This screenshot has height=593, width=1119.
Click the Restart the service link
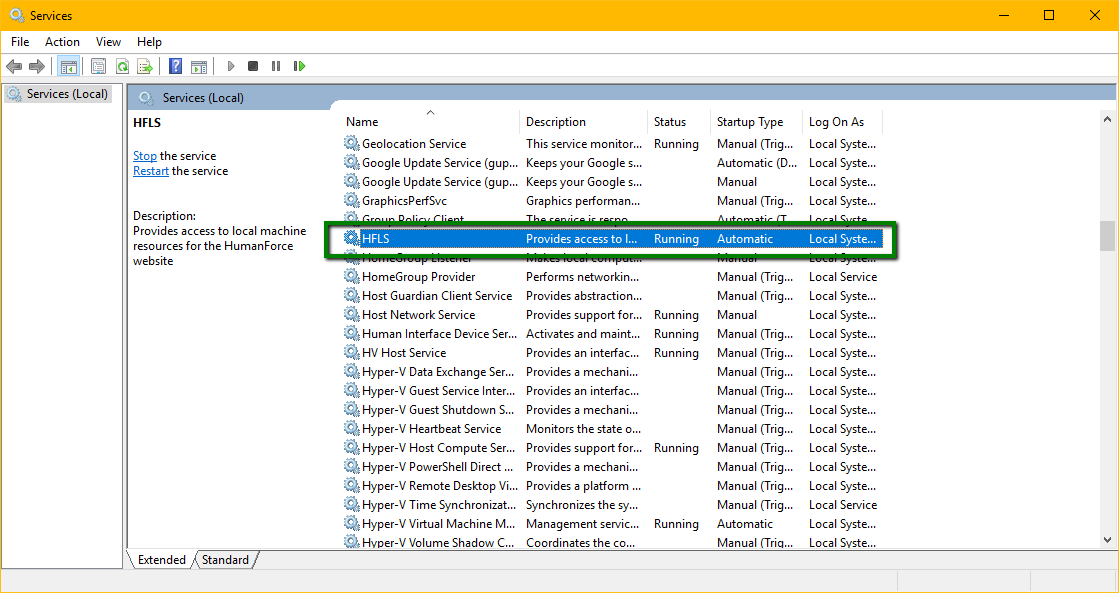(151, 171)
